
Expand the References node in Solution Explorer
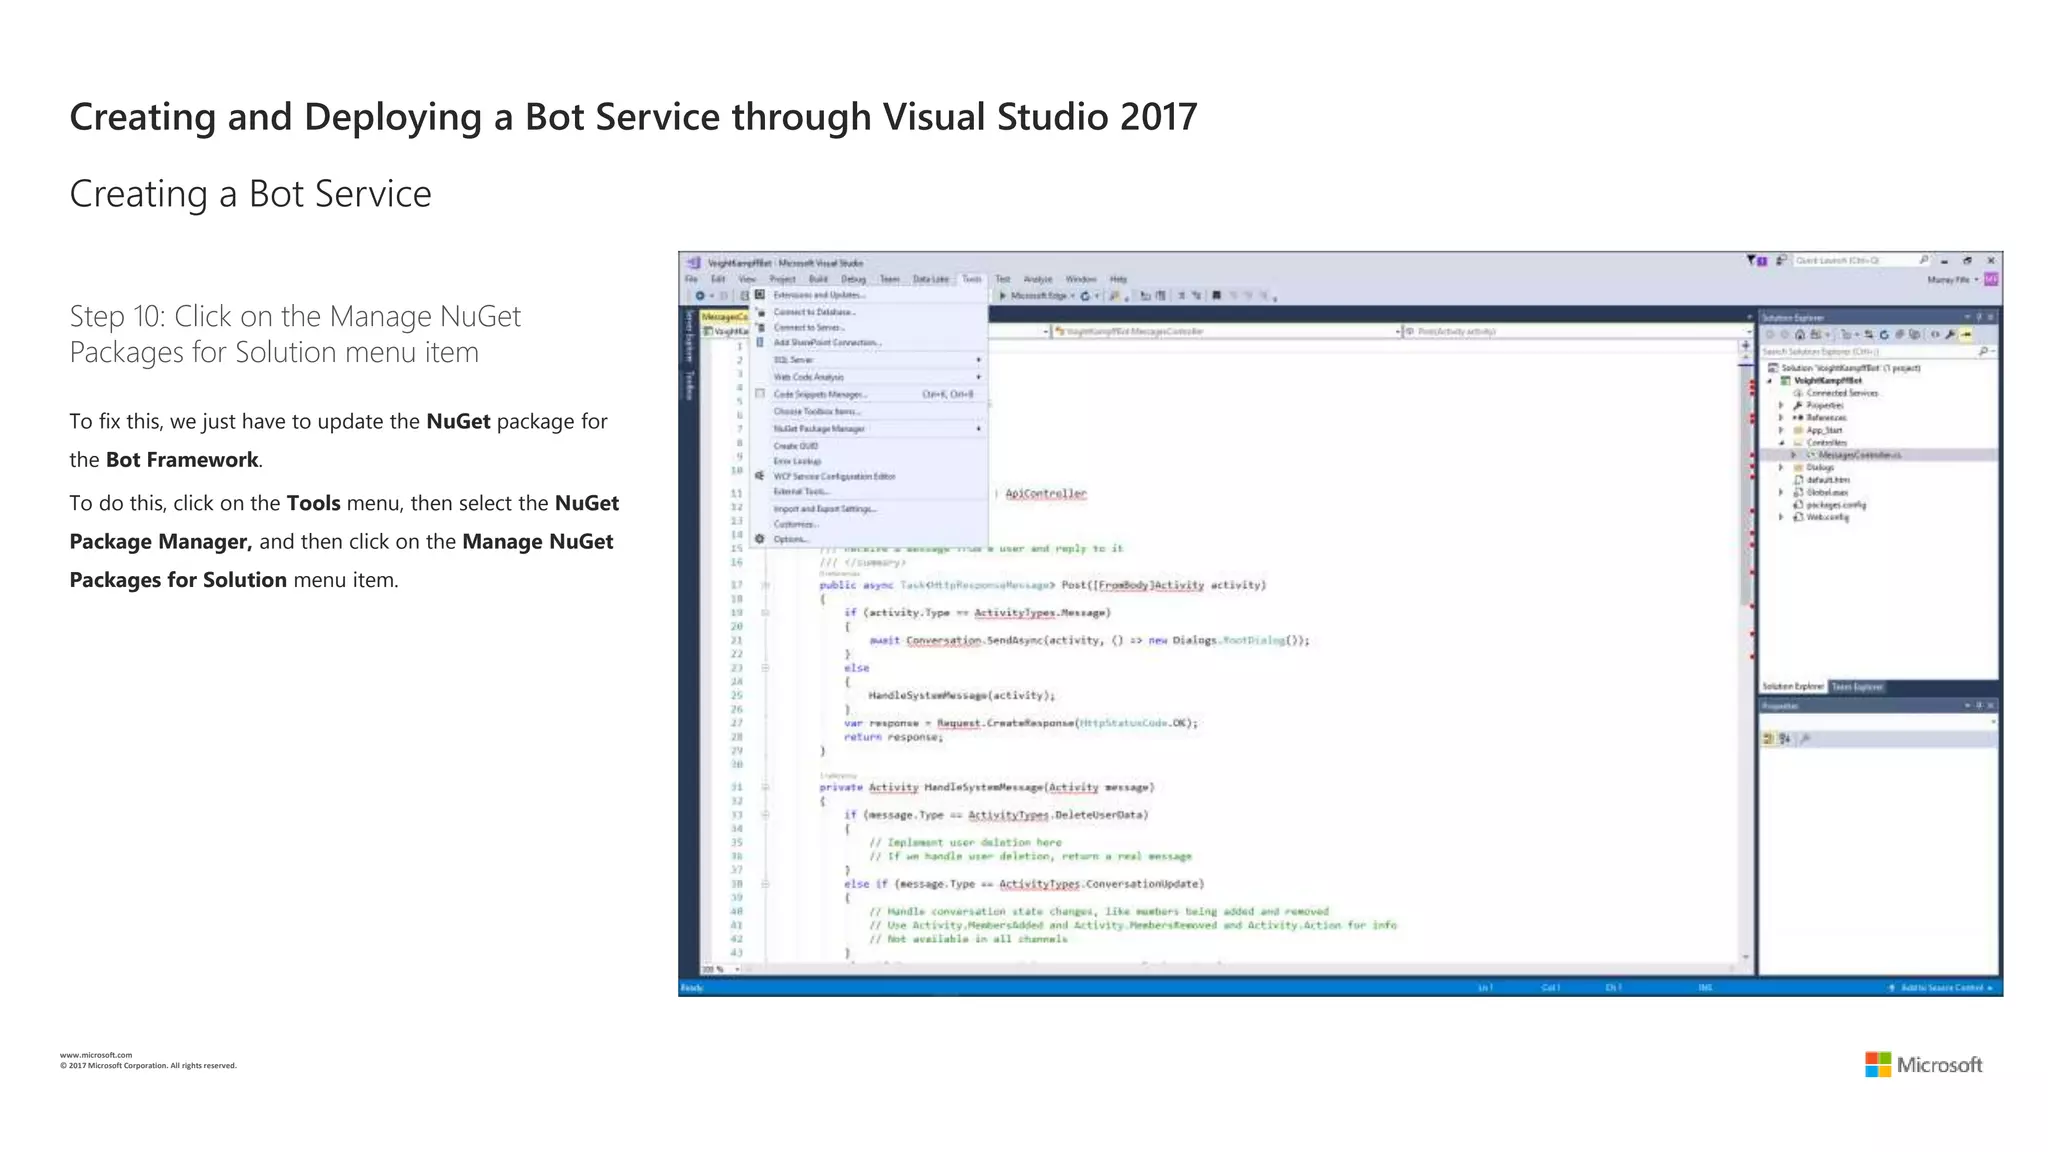(1781, 418)
